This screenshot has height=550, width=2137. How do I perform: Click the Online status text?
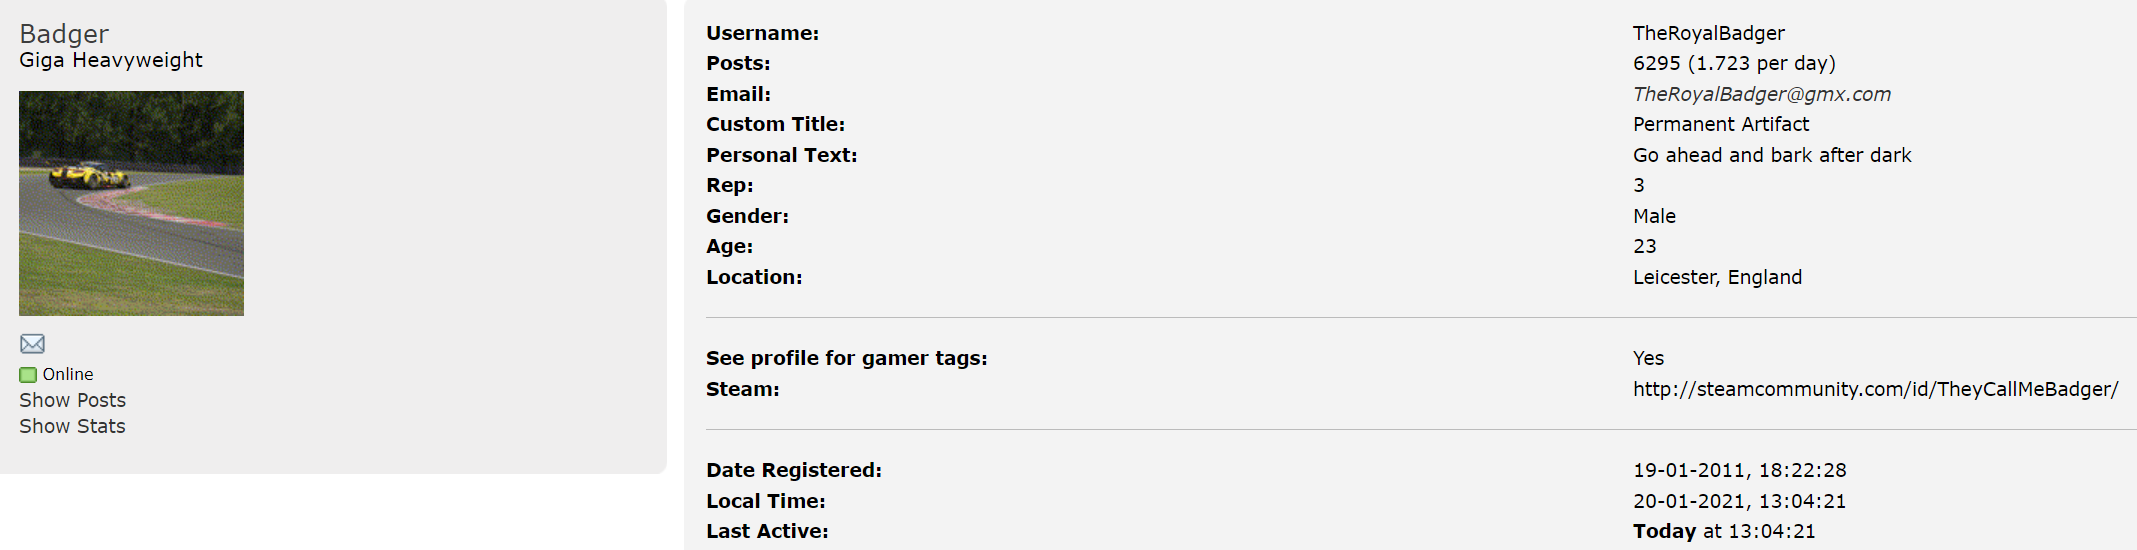click(x=68, y=374)
